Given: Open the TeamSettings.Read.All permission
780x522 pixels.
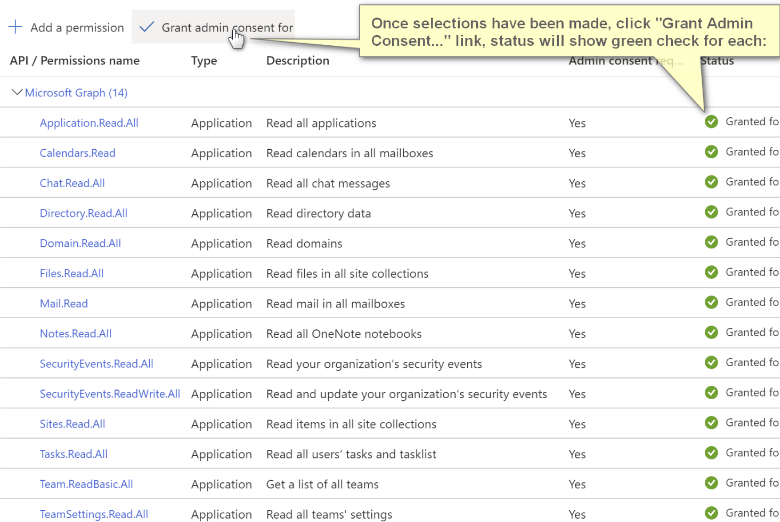Looking at the screenshot, I should click(x=94, y=514).
